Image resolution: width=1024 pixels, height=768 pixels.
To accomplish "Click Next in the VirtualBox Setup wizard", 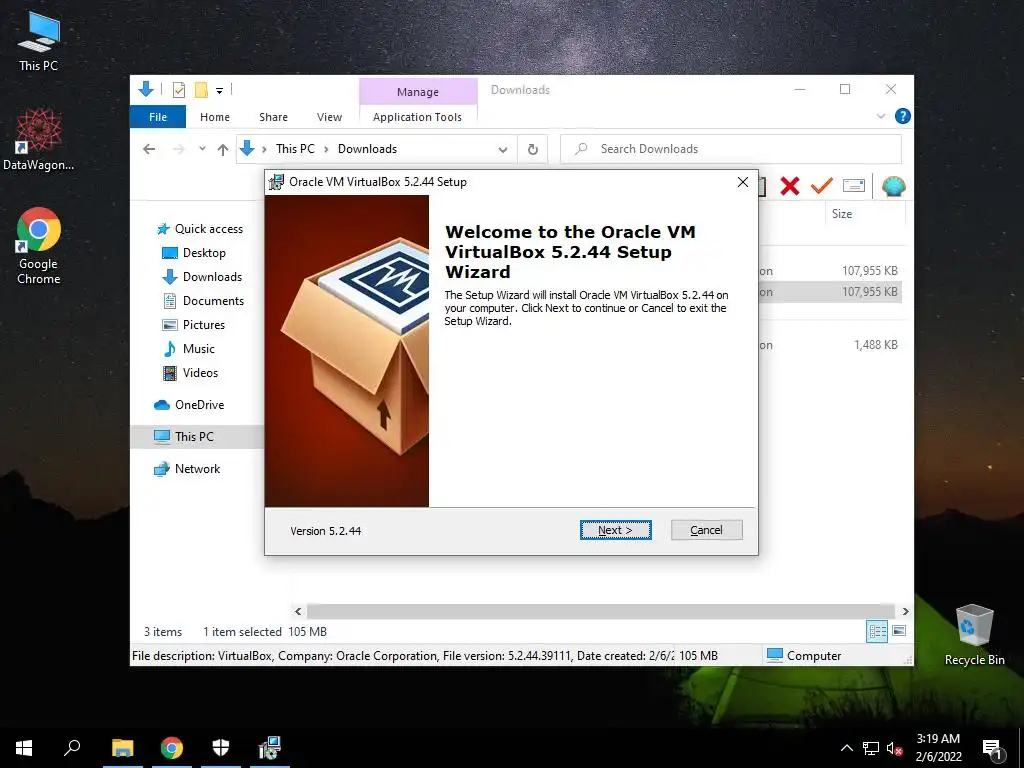I will pyautogui.click(x=615, y=530).
